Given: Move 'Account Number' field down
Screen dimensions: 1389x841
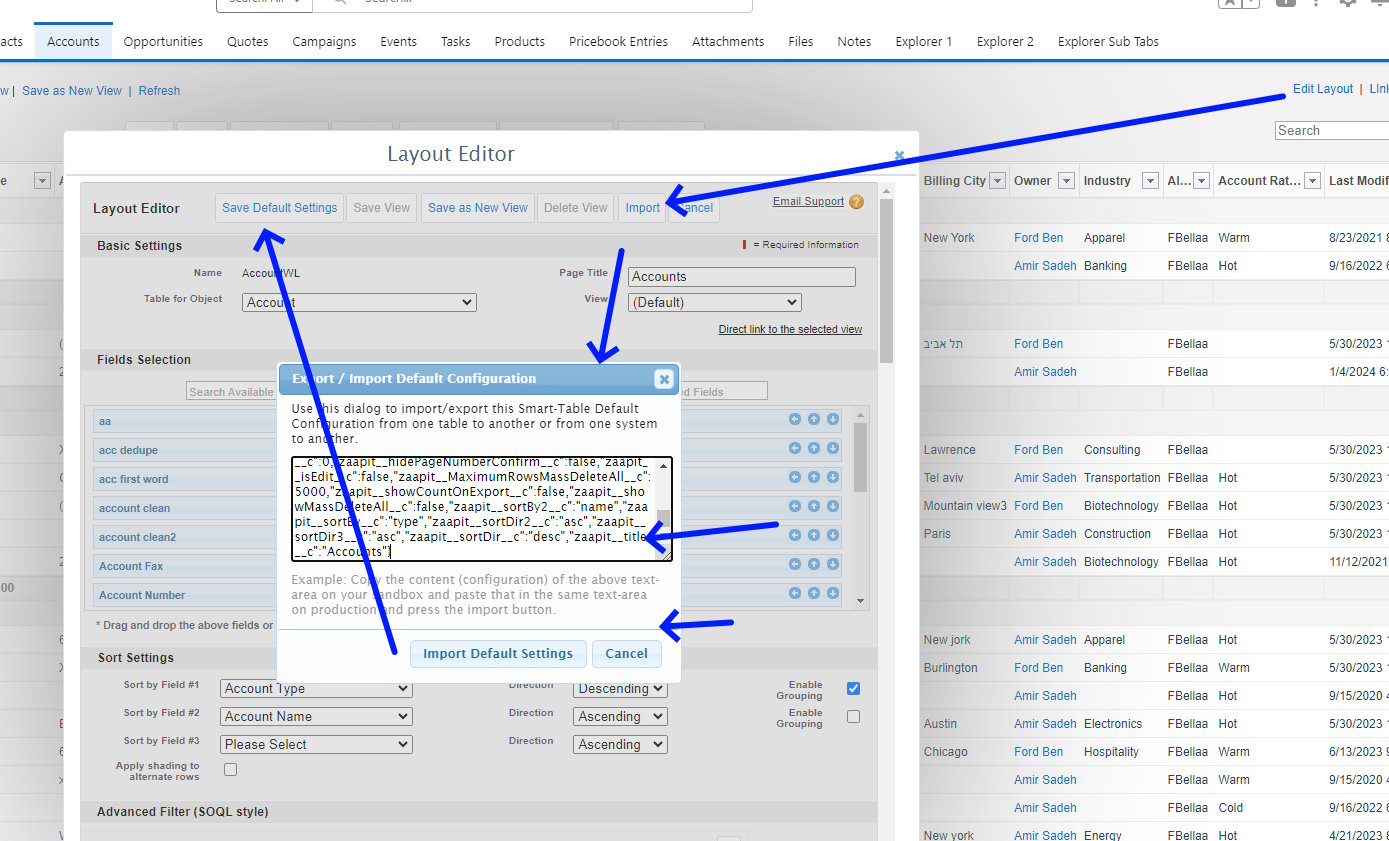Looking at the screenshot, I should click(x=833, y=594).
